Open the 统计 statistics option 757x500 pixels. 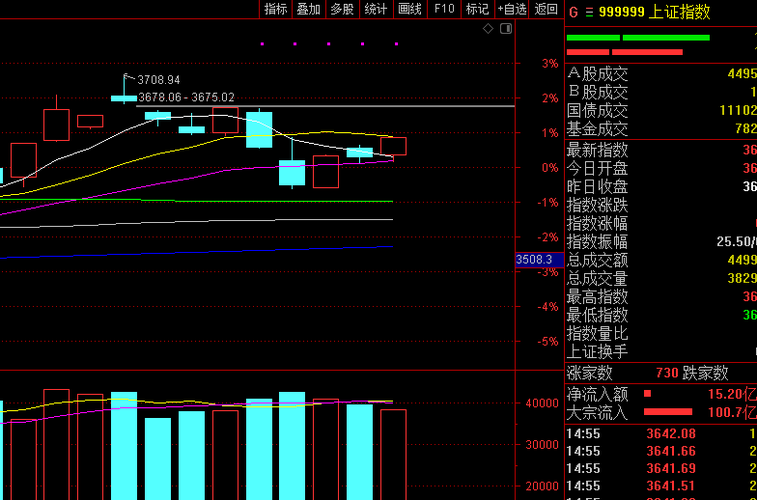[376, 9]
